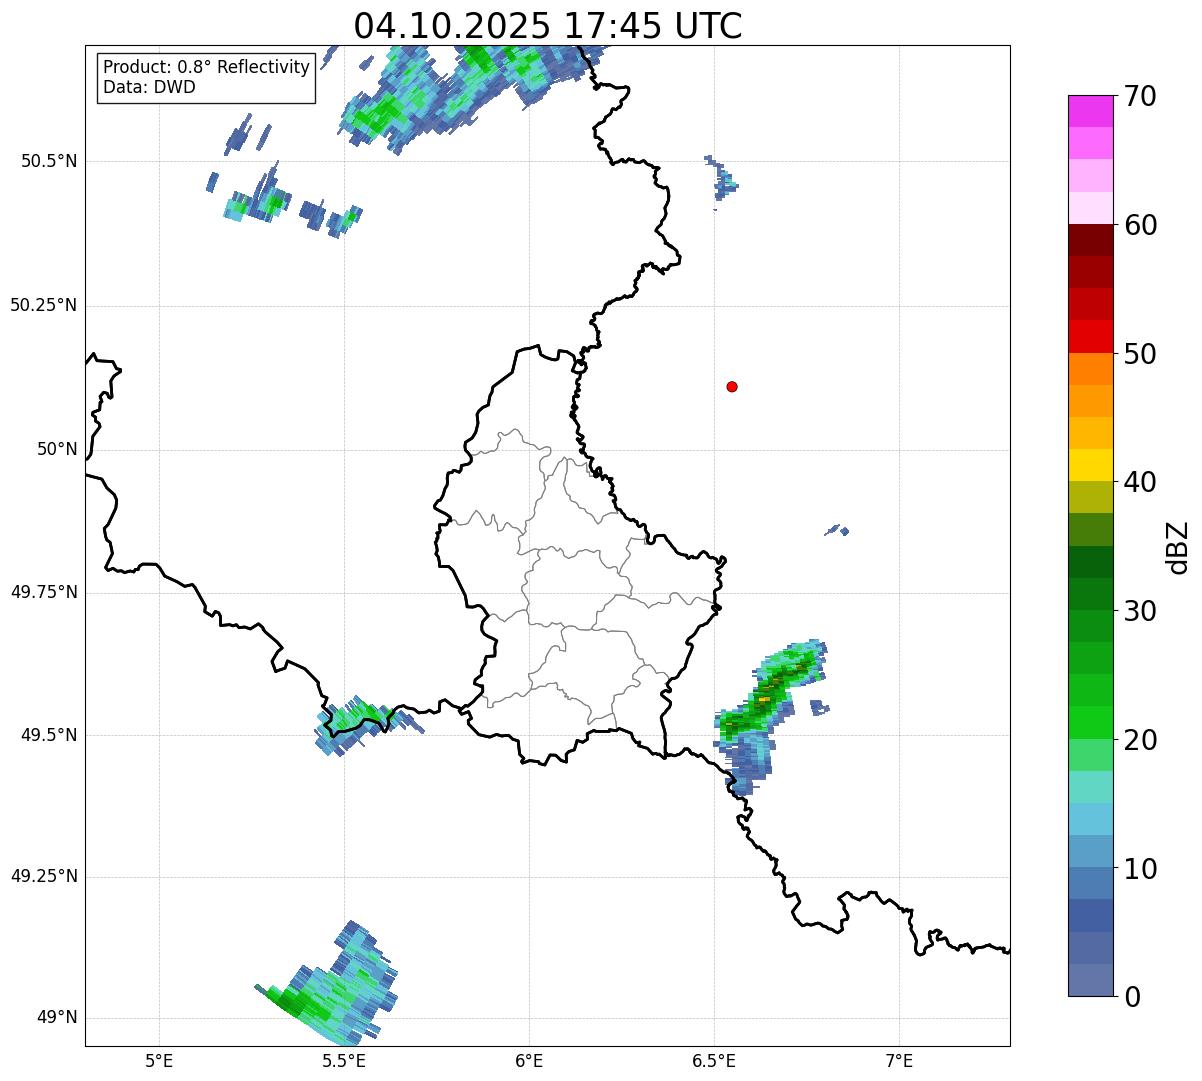Click the colorbar tick label 30
The image size is (1202, 1081).
[x=1140, y=611]
